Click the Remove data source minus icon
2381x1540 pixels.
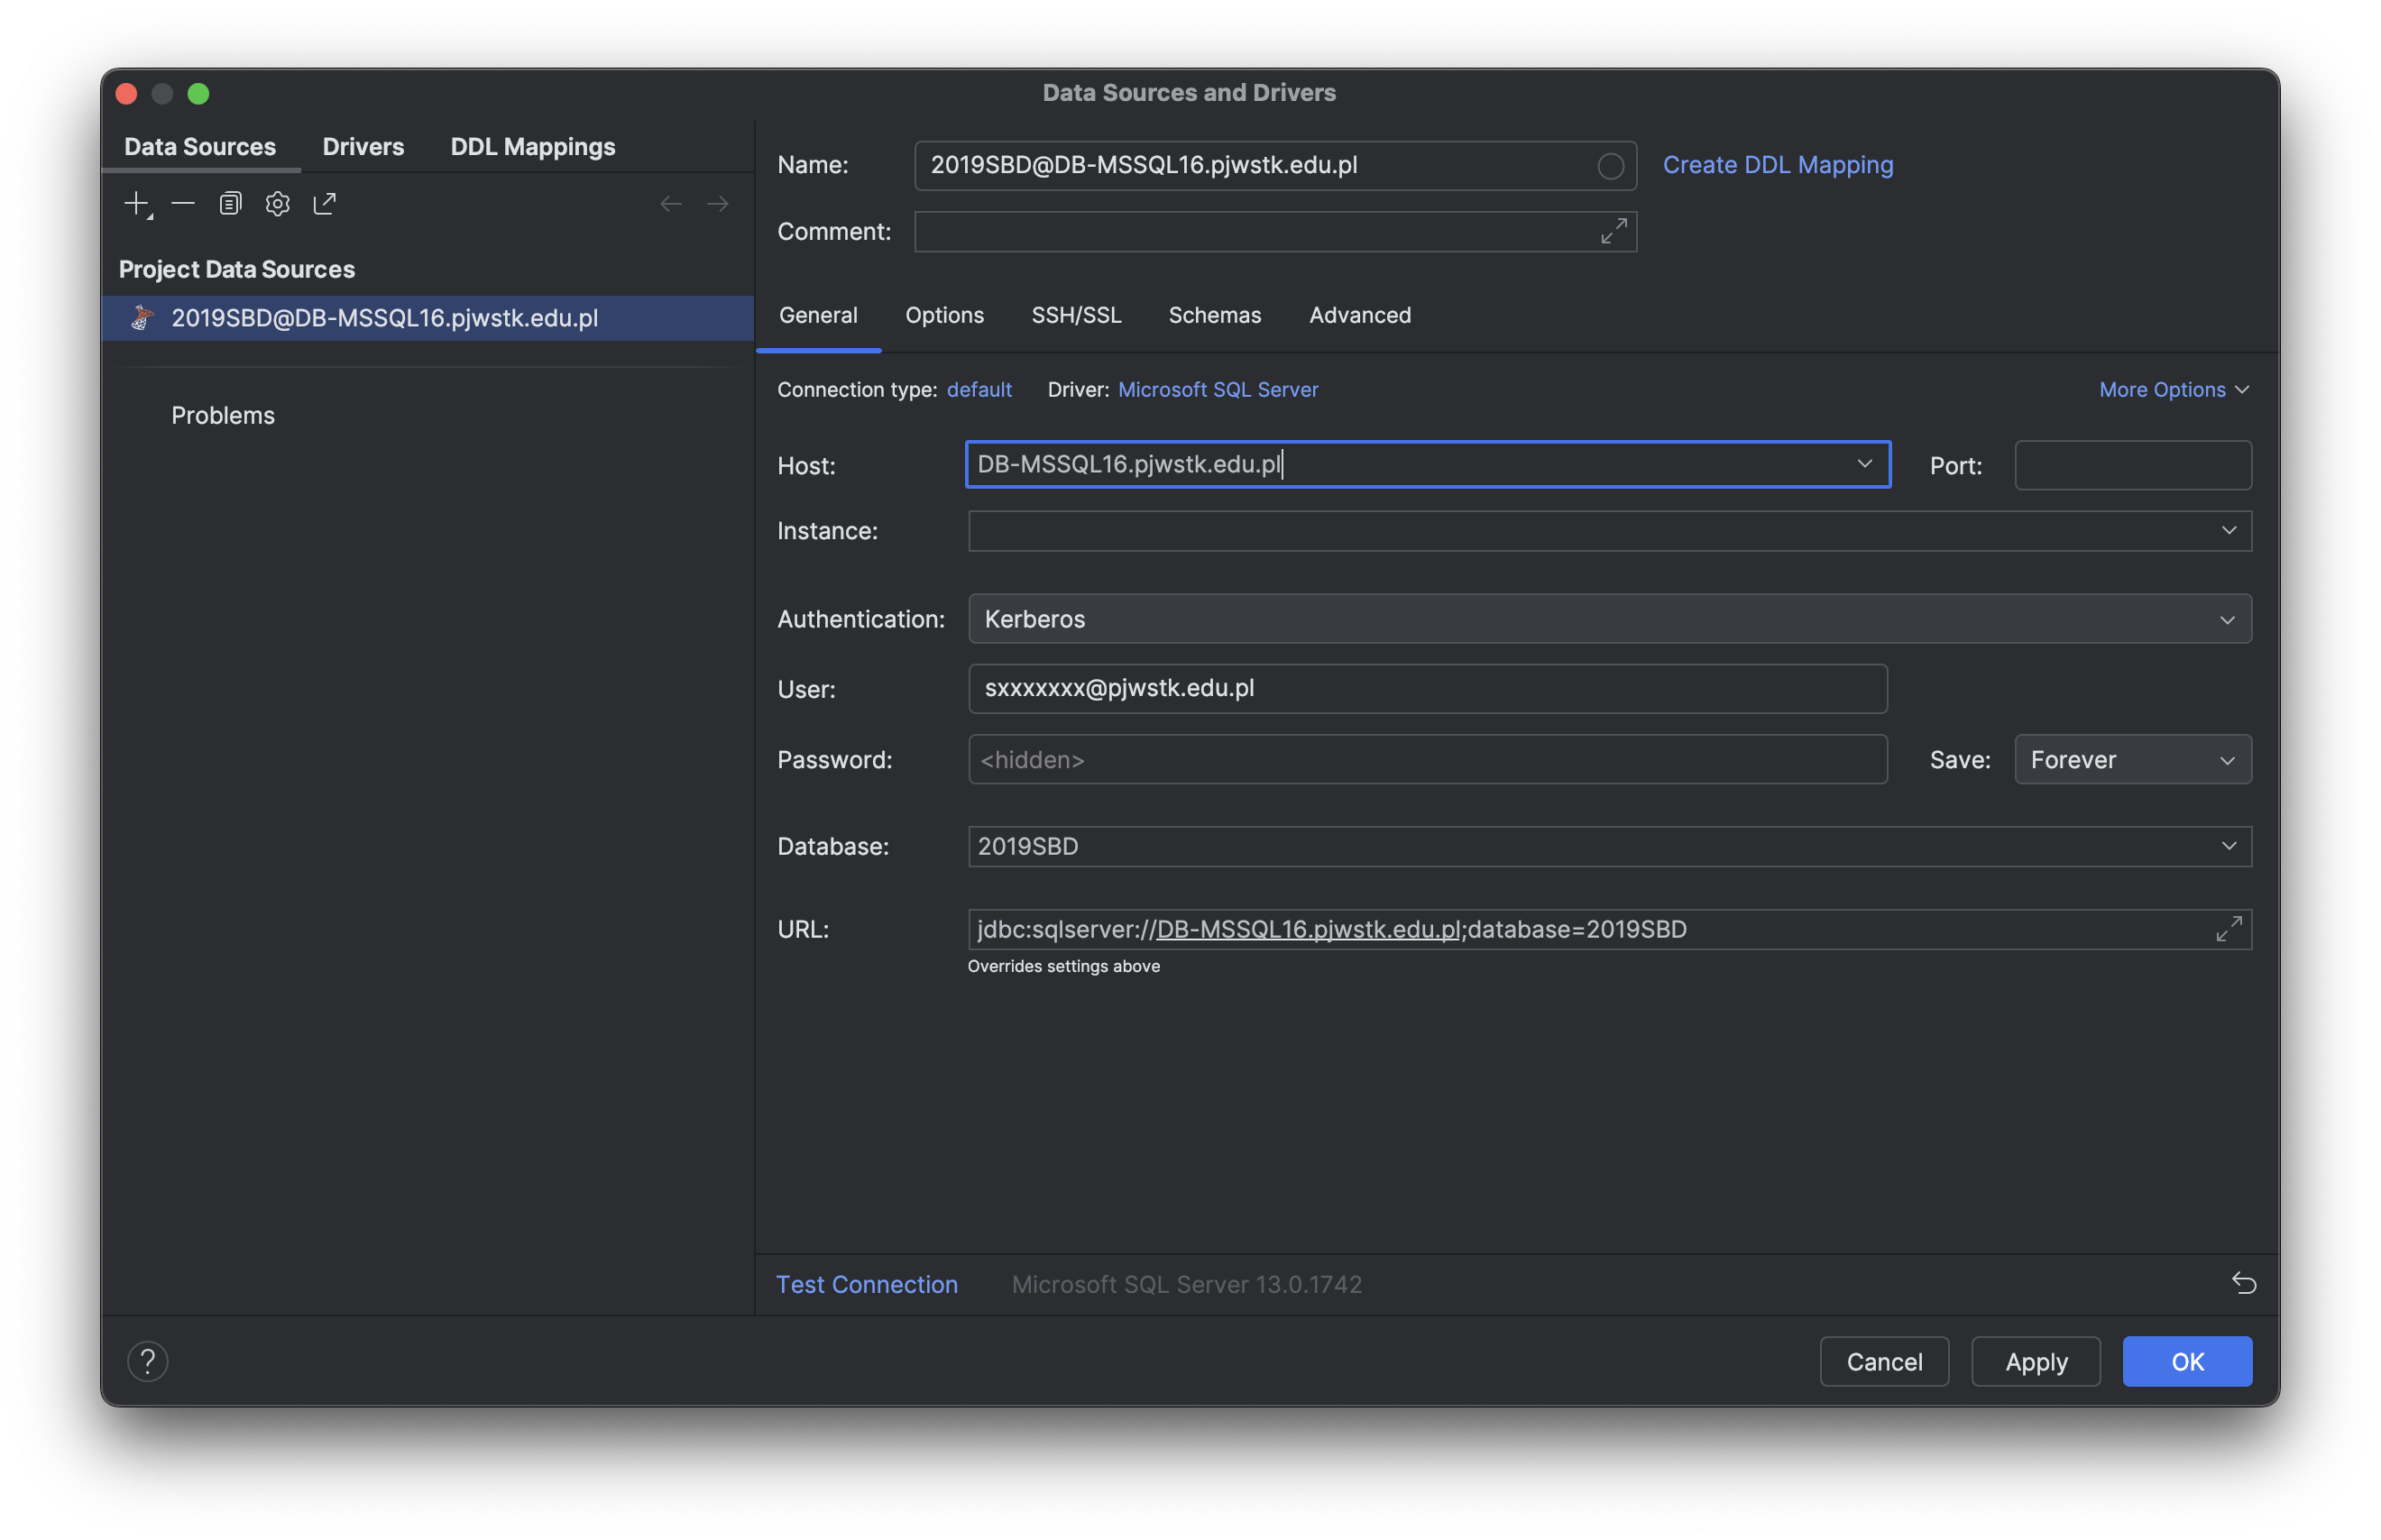coord(183,204)
